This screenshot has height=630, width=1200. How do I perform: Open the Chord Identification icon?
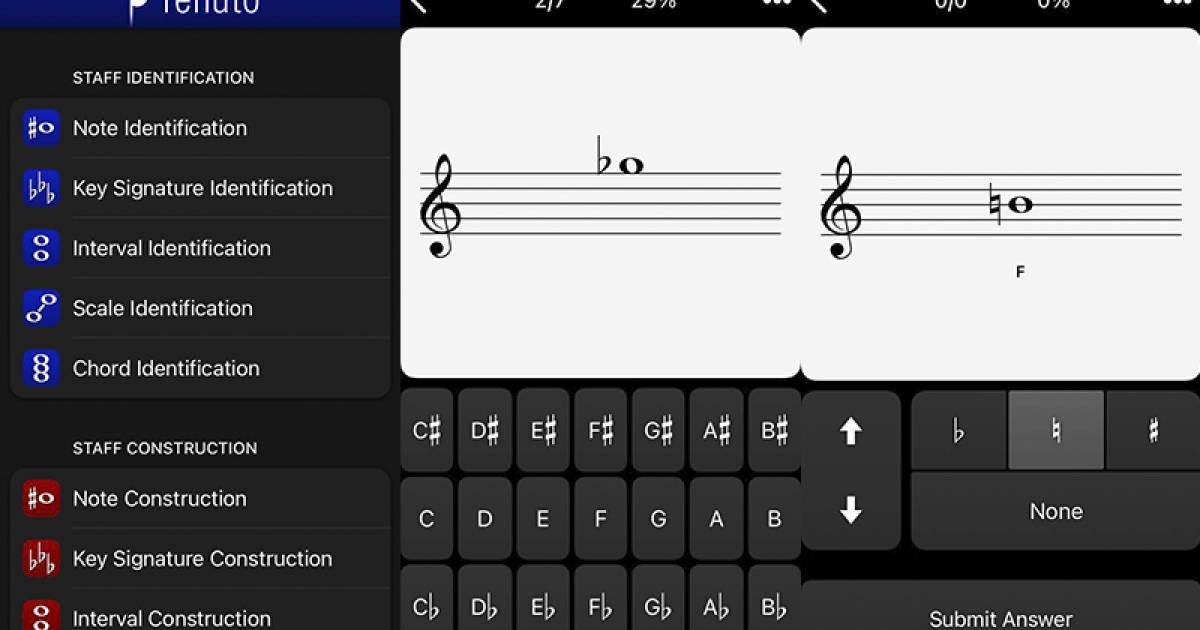pyautogui.click(x=41, y=368)
